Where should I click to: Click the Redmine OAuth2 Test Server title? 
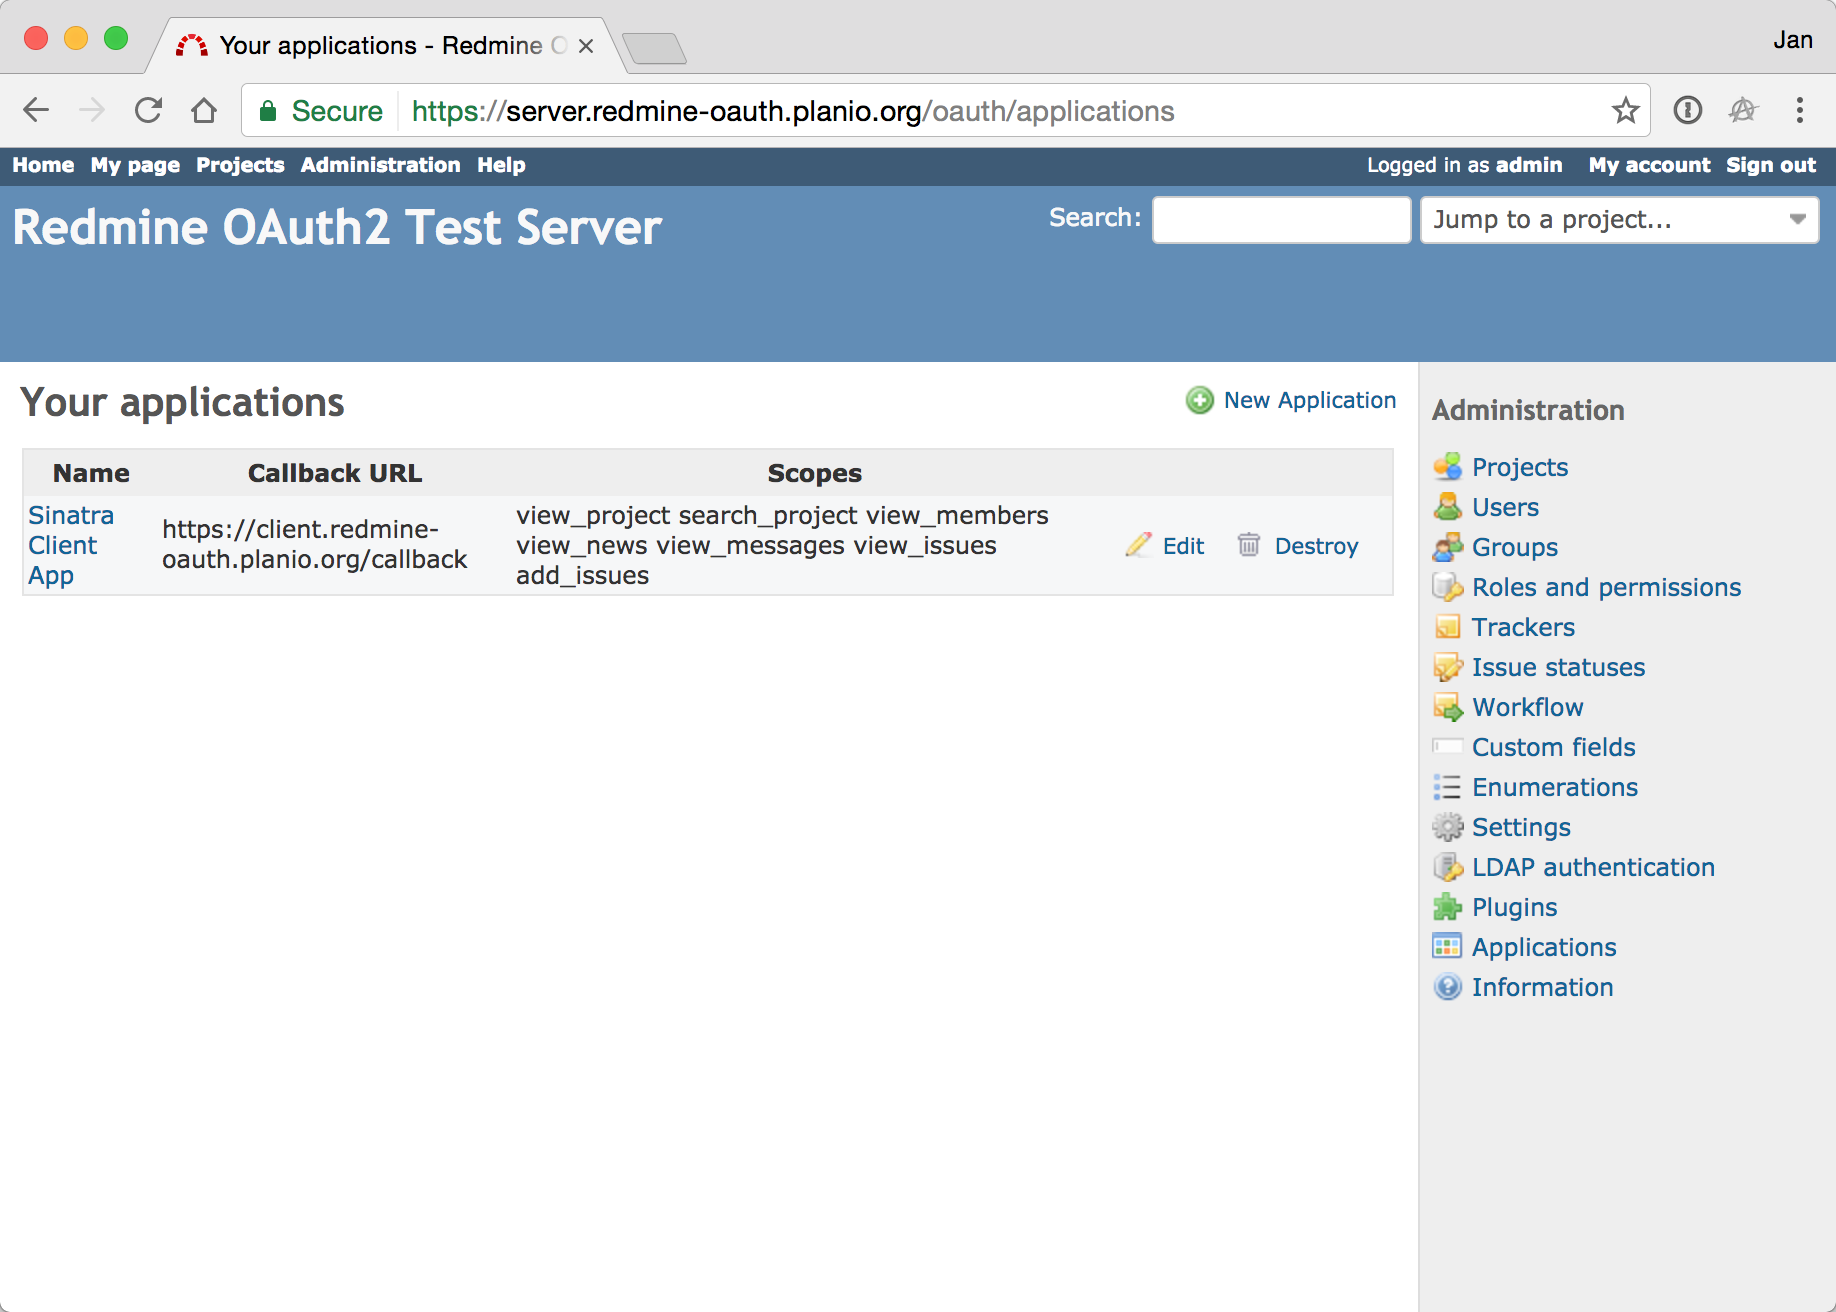pos(337,227)
